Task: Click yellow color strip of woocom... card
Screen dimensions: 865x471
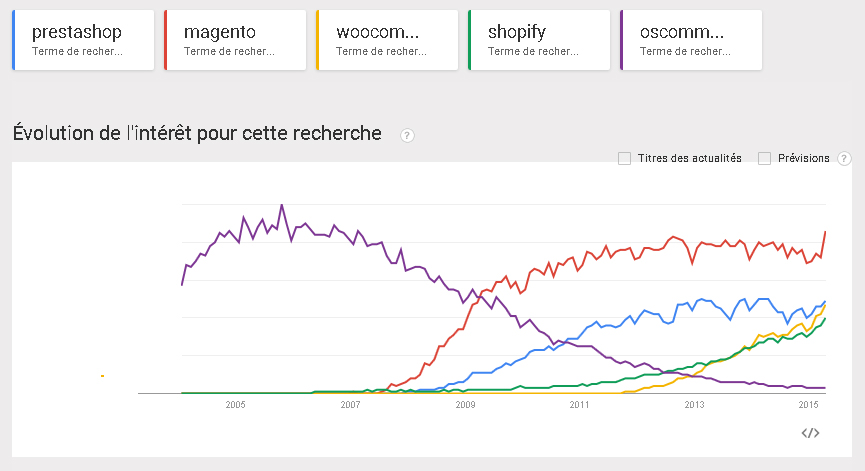Action: (x=318, y=40)
